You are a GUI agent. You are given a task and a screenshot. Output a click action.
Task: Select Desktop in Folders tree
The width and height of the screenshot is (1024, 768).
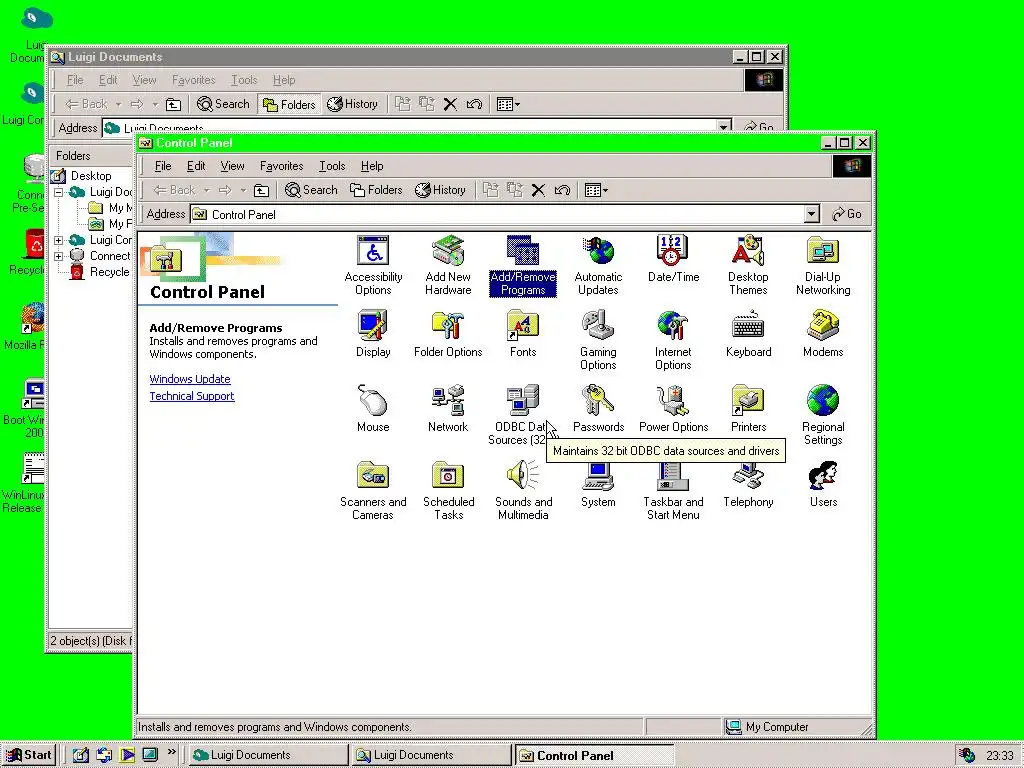(x=91, y=176)
